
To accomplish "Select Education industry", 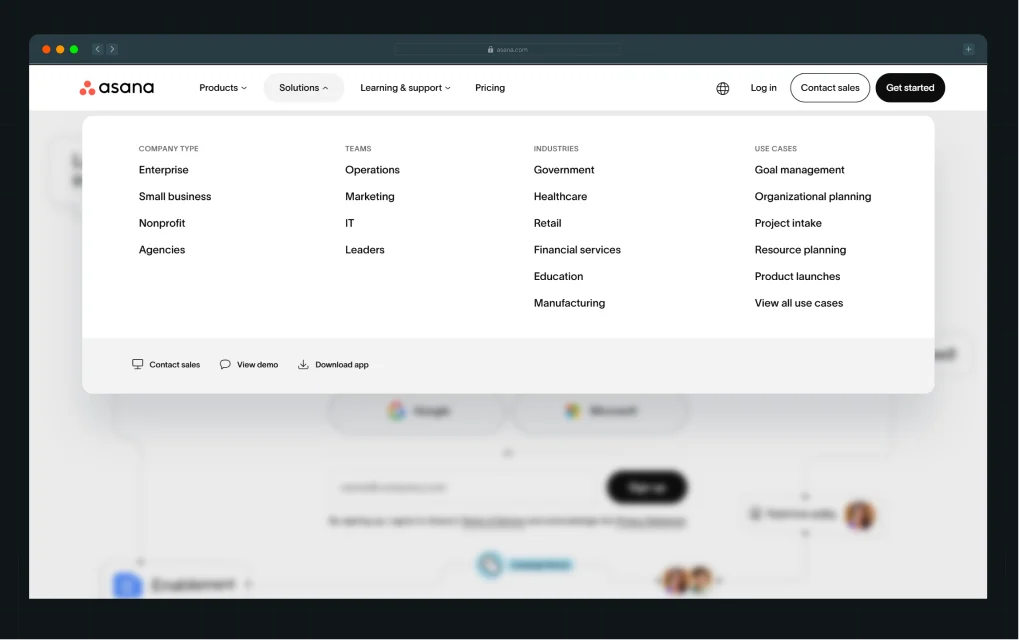I will pos(558,276).
